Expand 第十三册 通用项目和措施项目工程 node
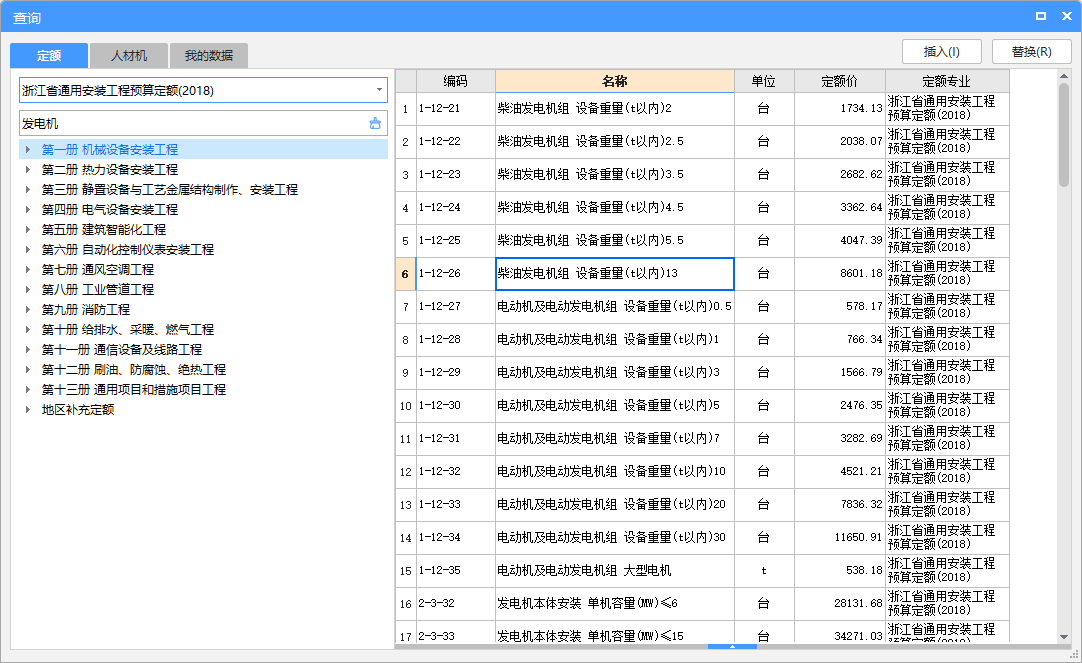The width and height of the screenshot is (1082, 663). 28,389
